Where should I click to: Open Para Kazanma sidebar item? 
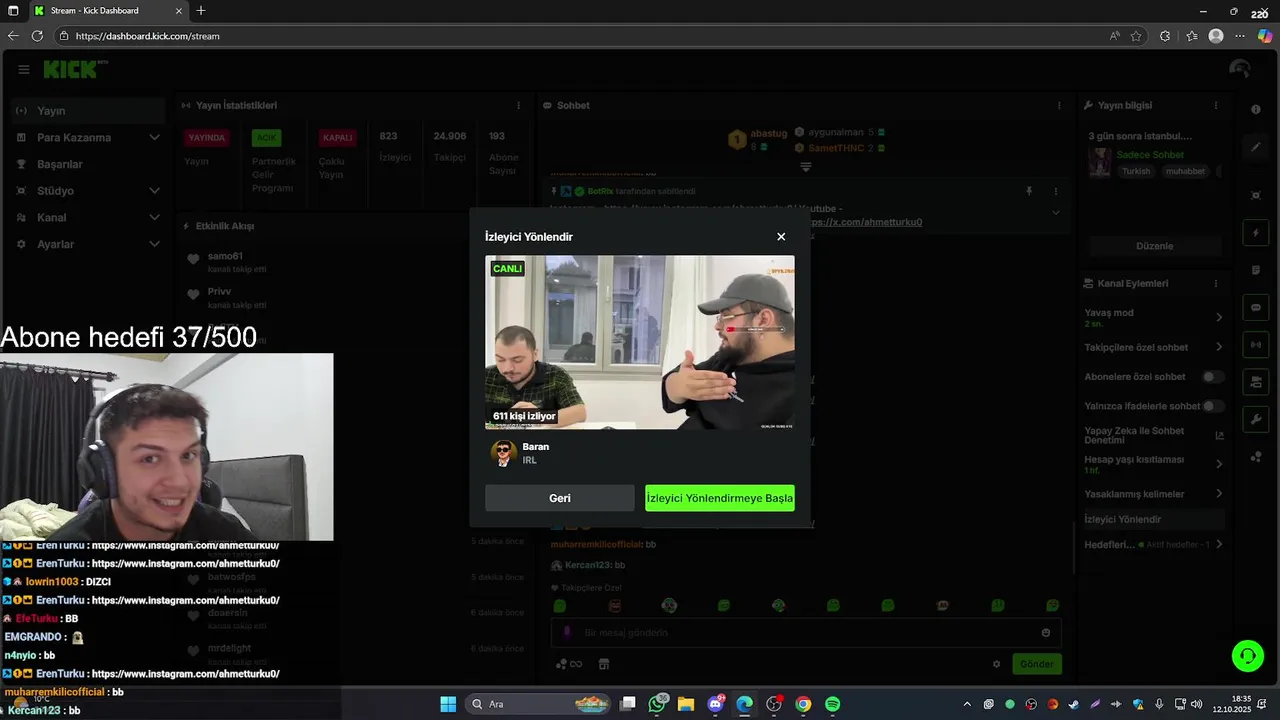(x=88, y=138)
